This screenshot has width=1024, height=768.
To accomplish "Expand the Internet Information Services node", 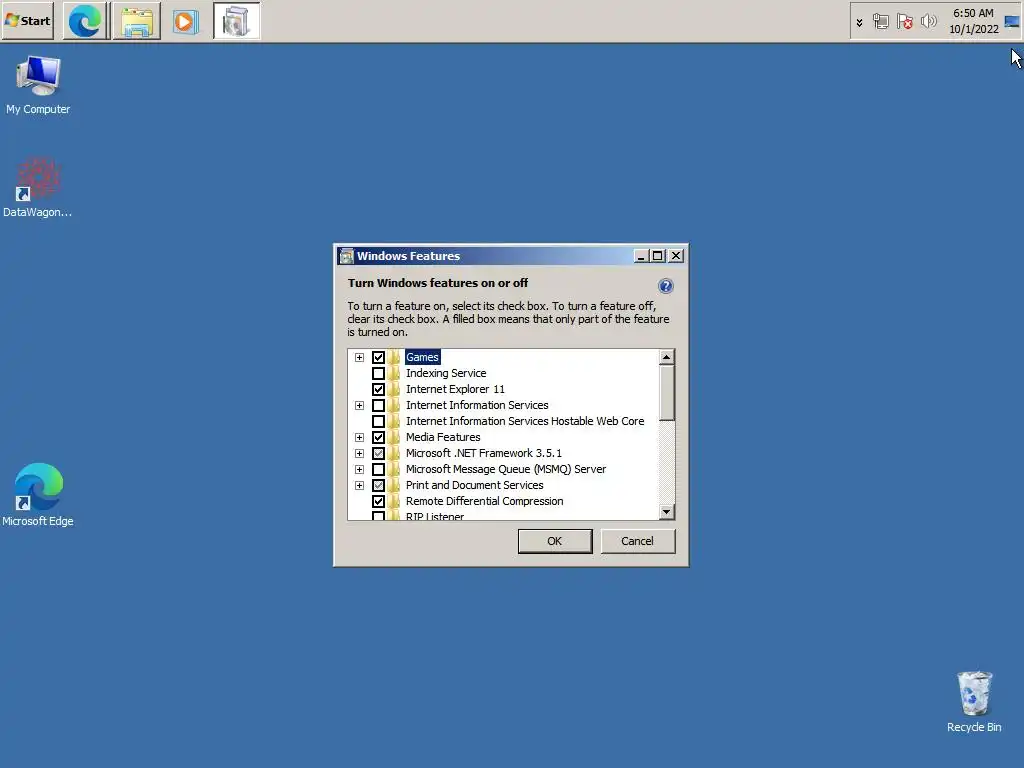I will point(359,406).
